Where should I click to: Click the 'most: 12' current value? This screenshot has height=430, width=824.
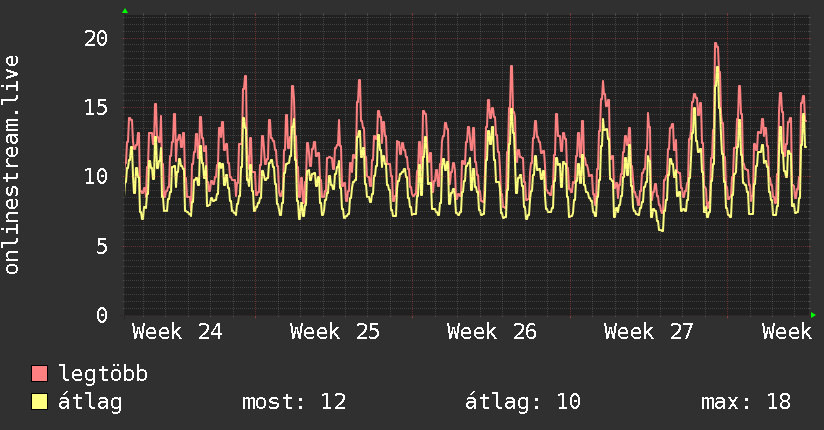[294, 402]
